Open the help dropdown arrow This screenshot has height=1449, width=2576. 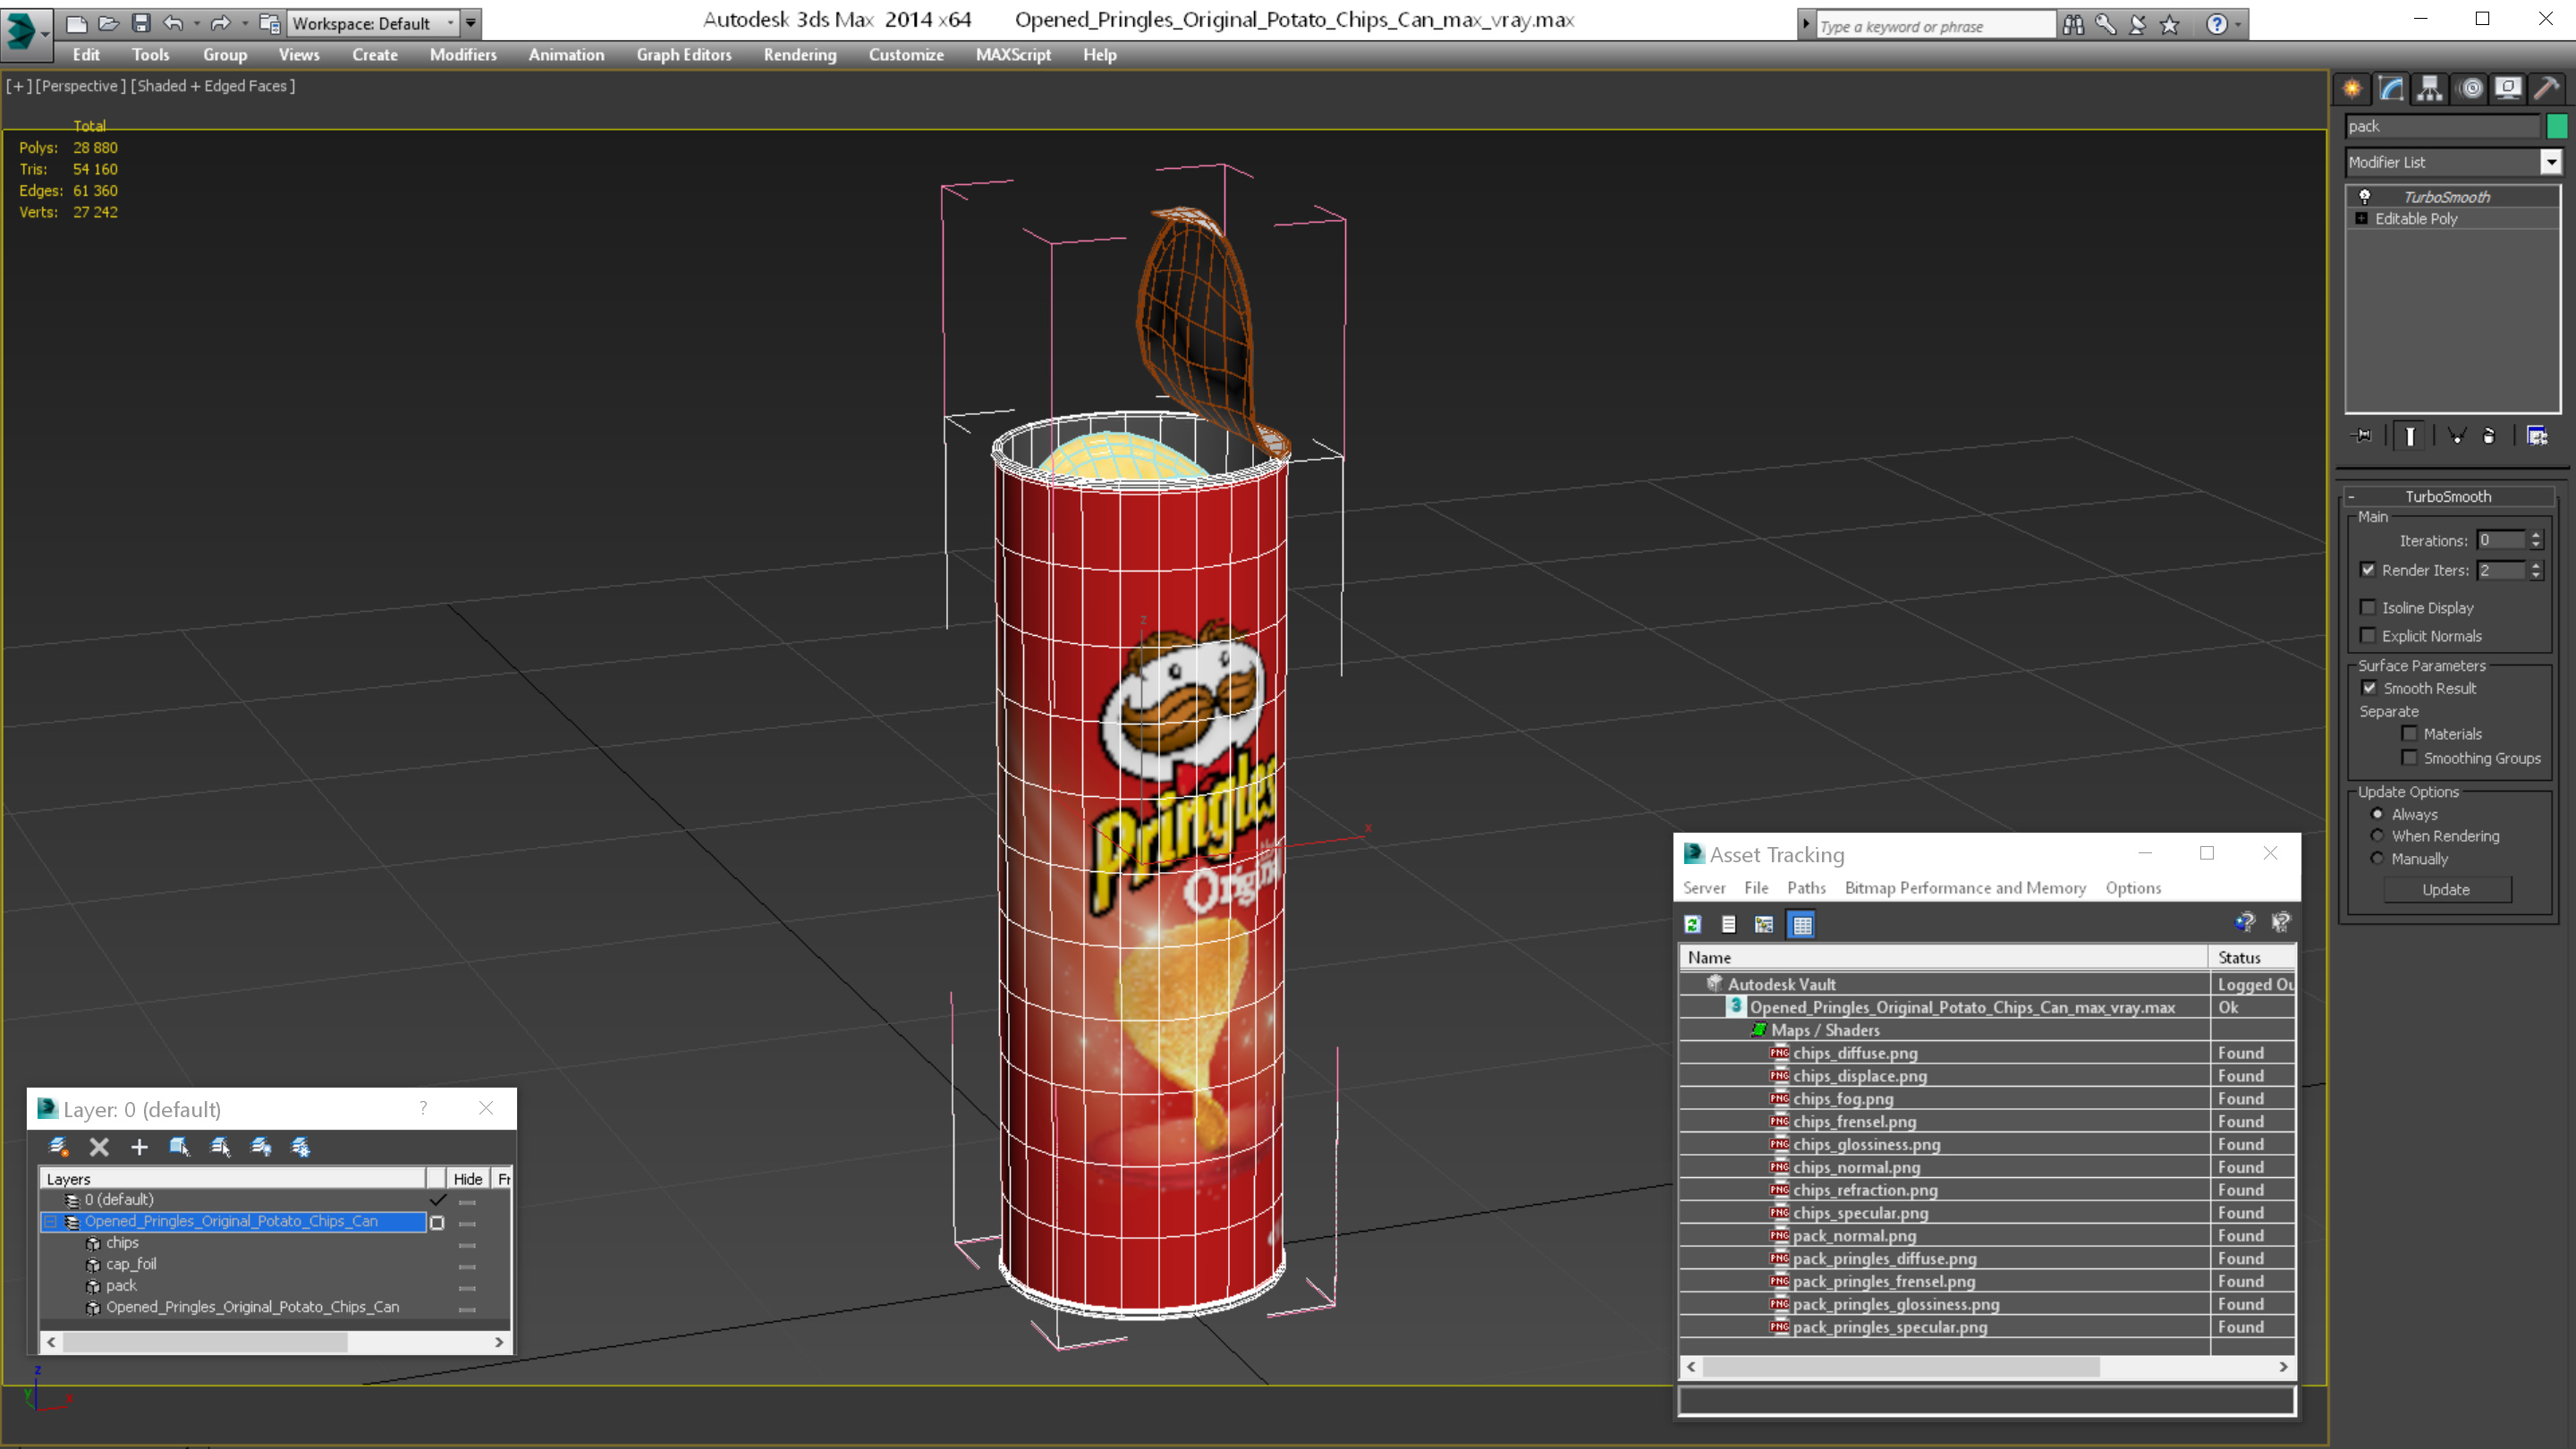pyautogui.click(x=2238, y=25)
